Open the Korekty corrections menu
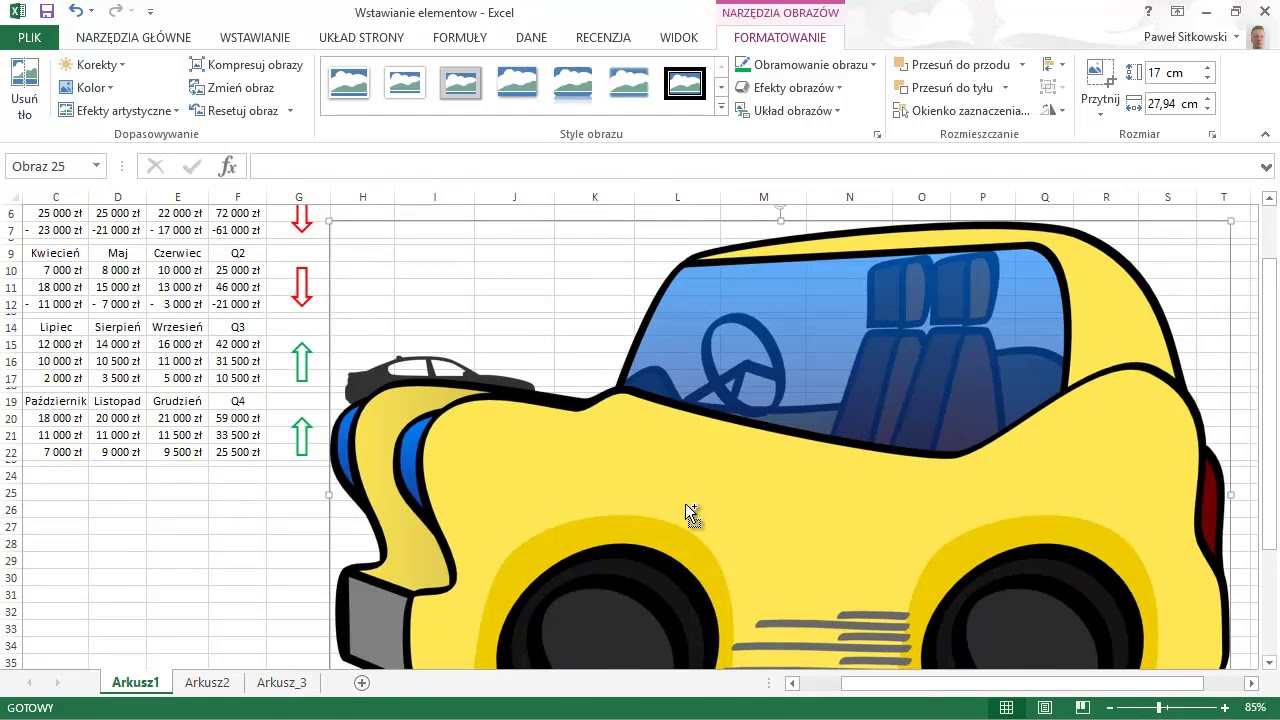This screenshot has width=1280, height=720. coord(92,65)
